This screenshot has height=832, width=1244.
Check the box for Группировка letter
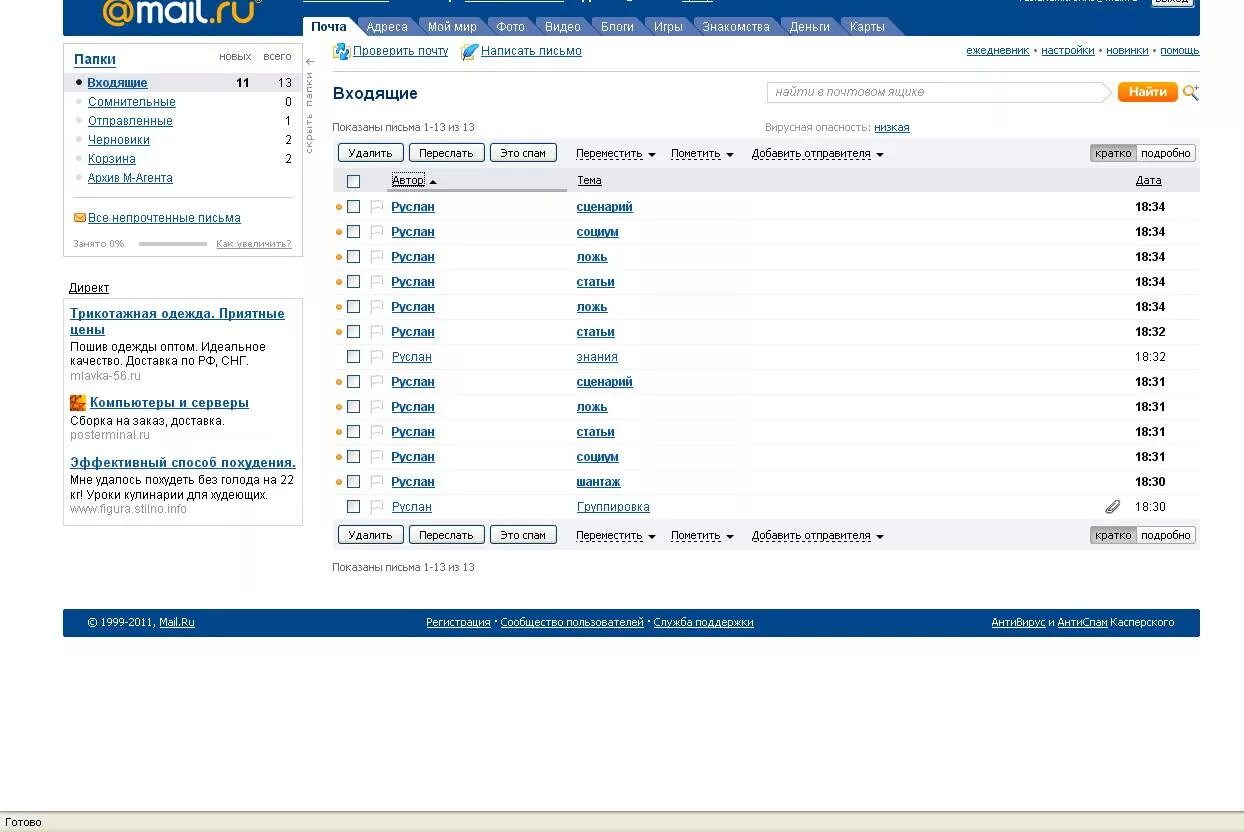[353, 507]
